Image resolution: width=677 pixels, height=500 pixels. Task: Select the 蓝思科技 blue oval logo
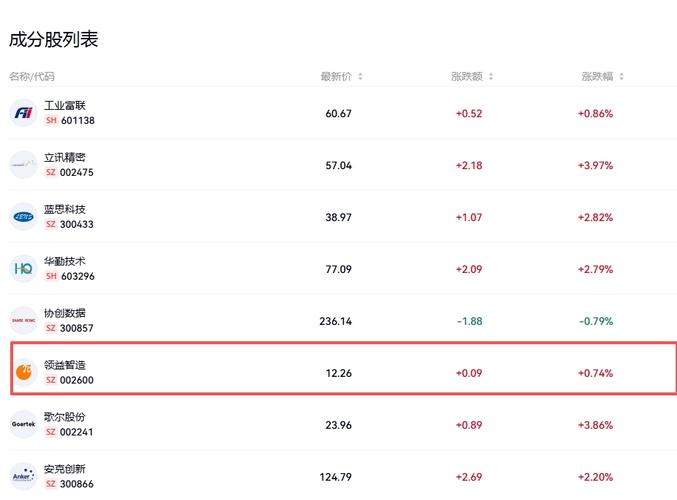[23, 216]
